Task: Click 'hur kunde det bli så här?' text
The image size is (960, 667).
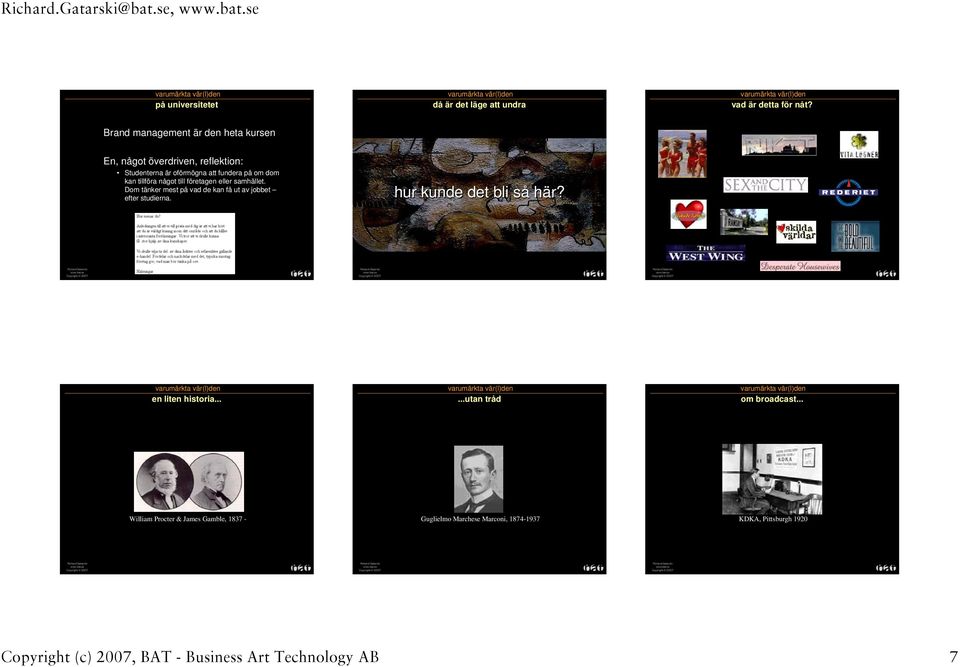Action: coord(479,192)
